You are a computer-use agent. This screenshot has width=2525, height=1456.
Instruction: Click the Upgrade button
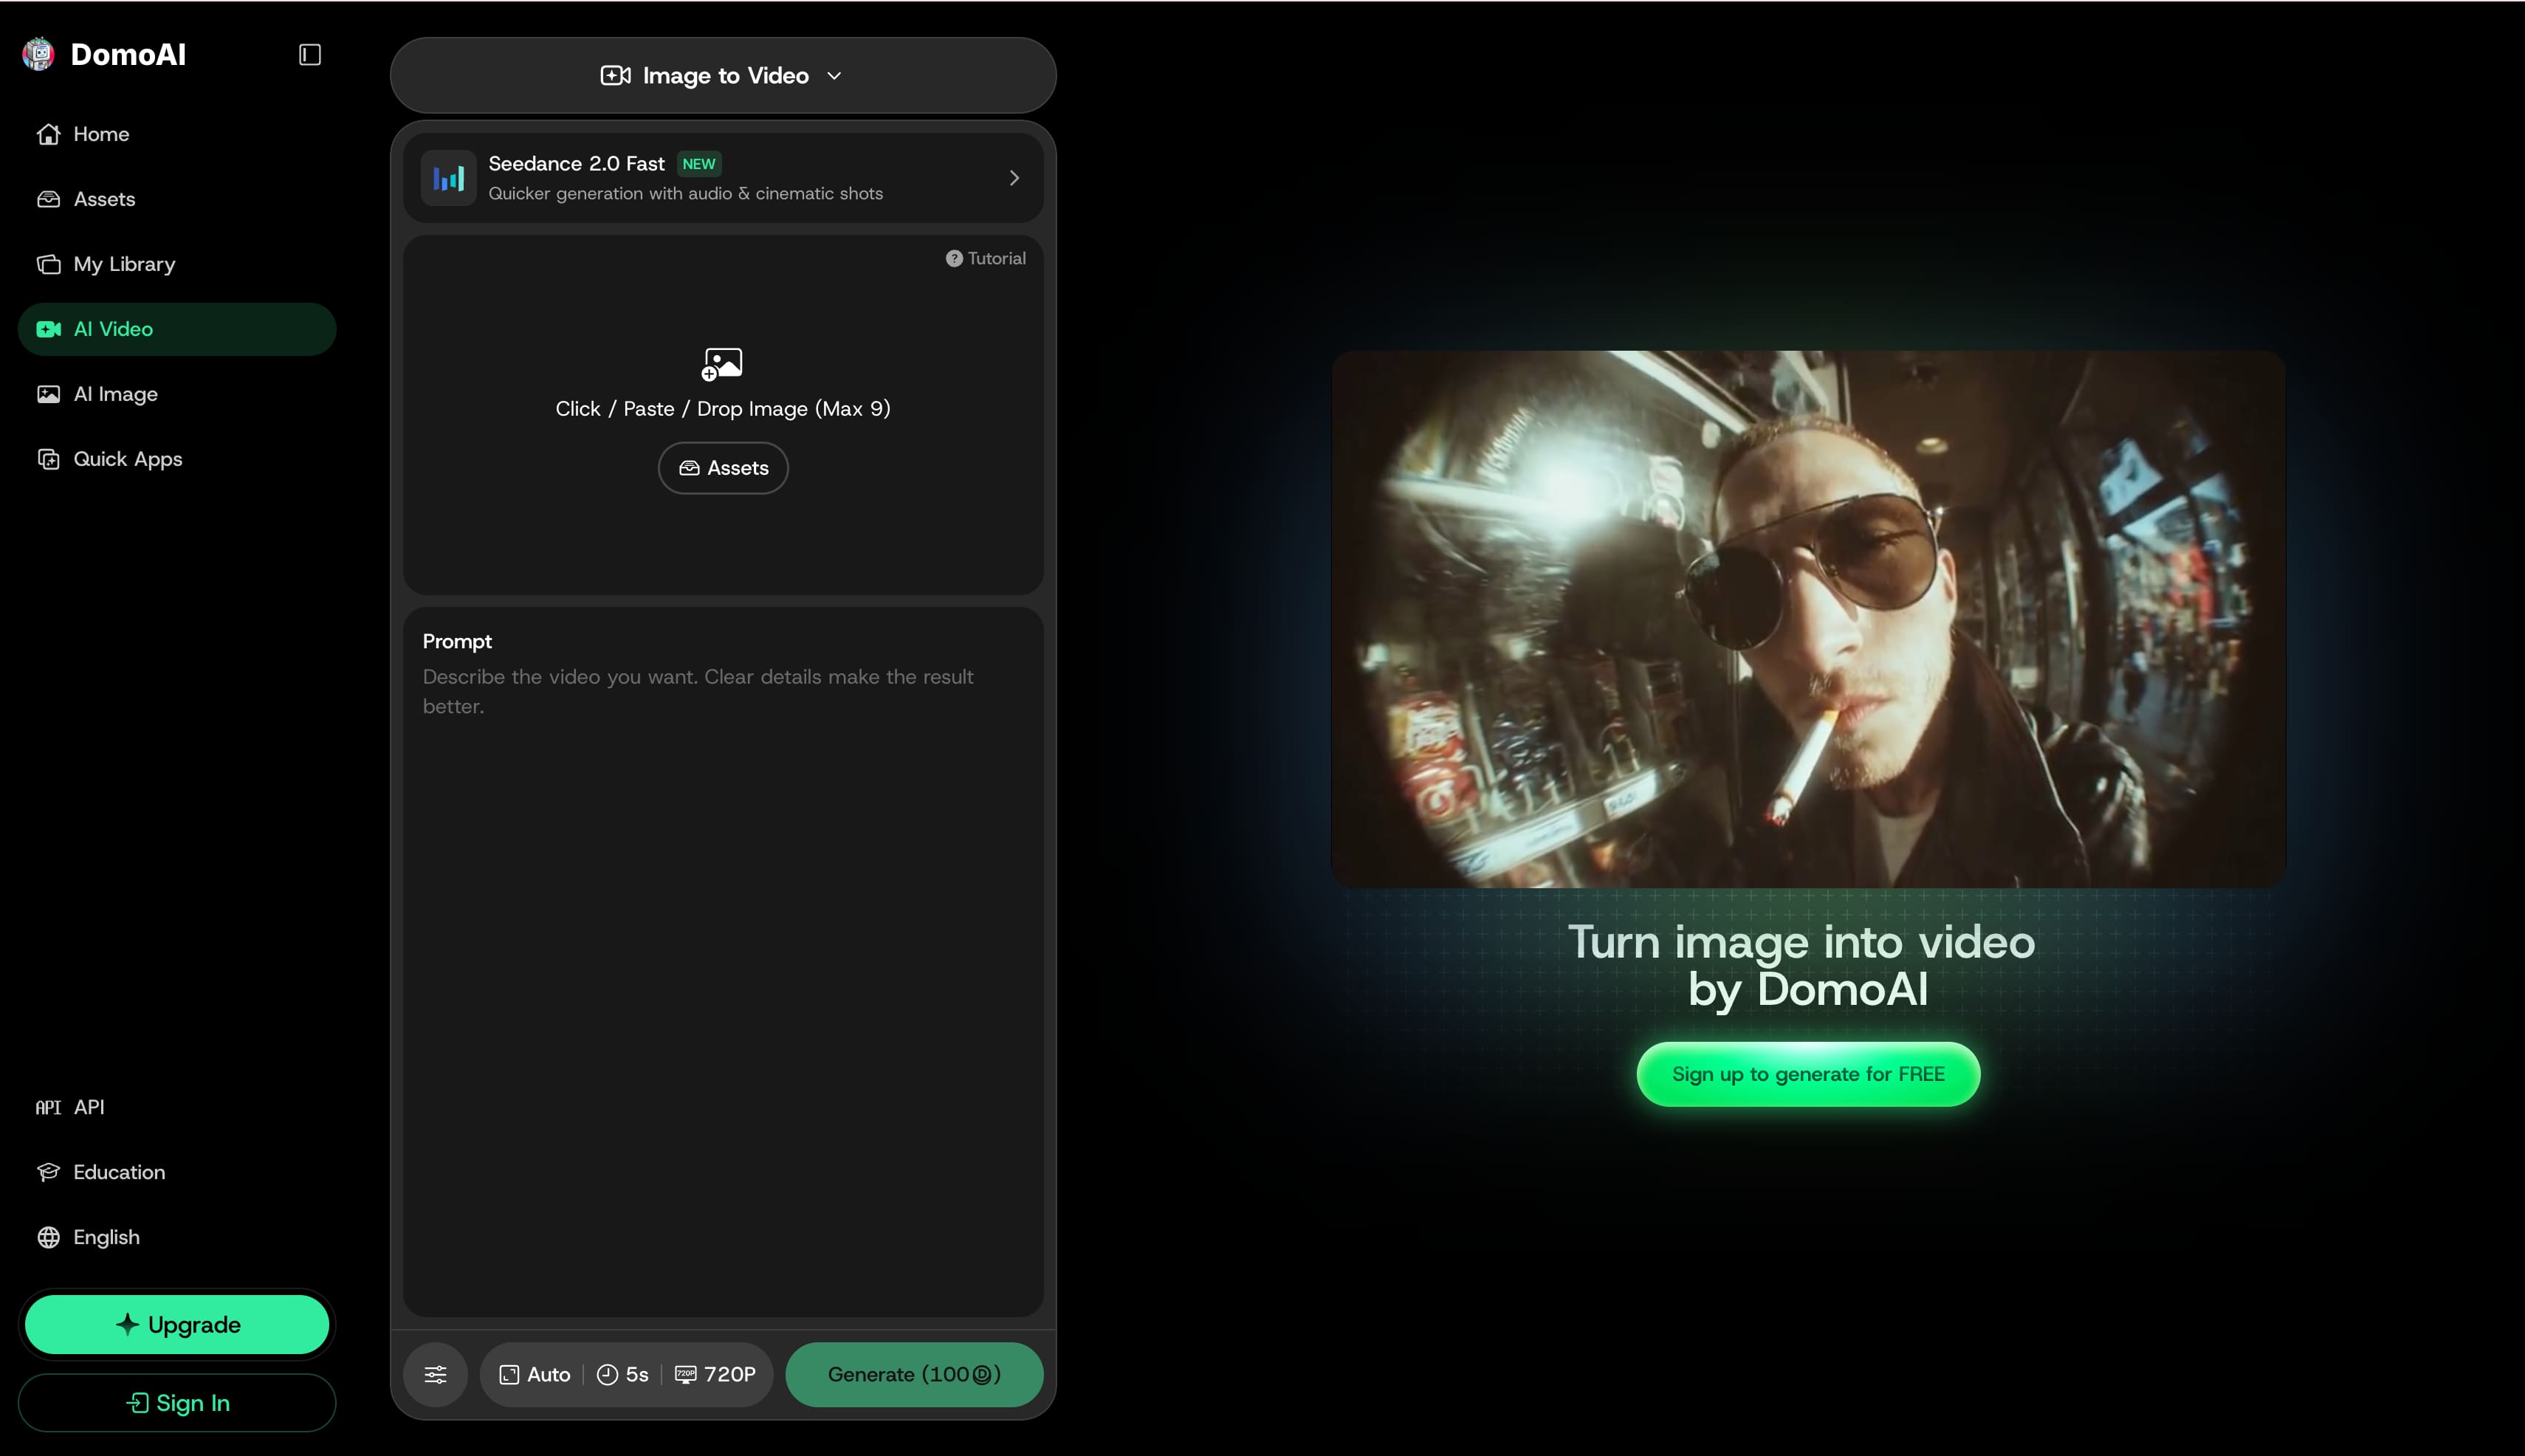click(x=177, y=1324)
